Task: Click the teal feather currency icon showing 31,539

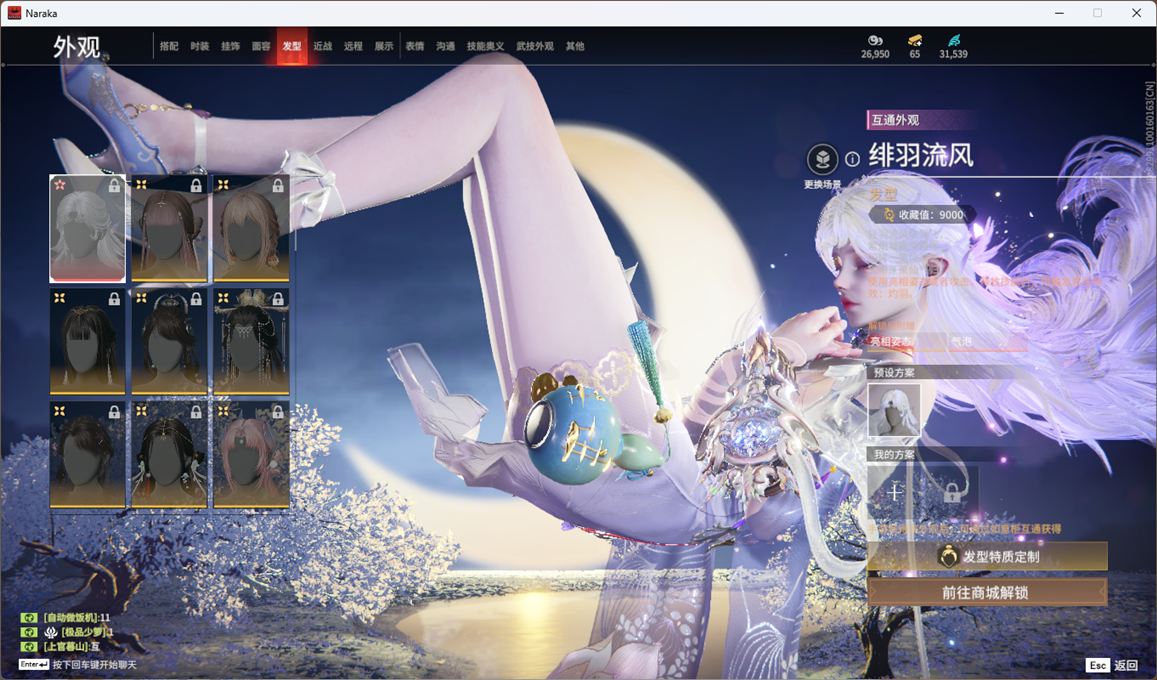Action: (953, 40)
